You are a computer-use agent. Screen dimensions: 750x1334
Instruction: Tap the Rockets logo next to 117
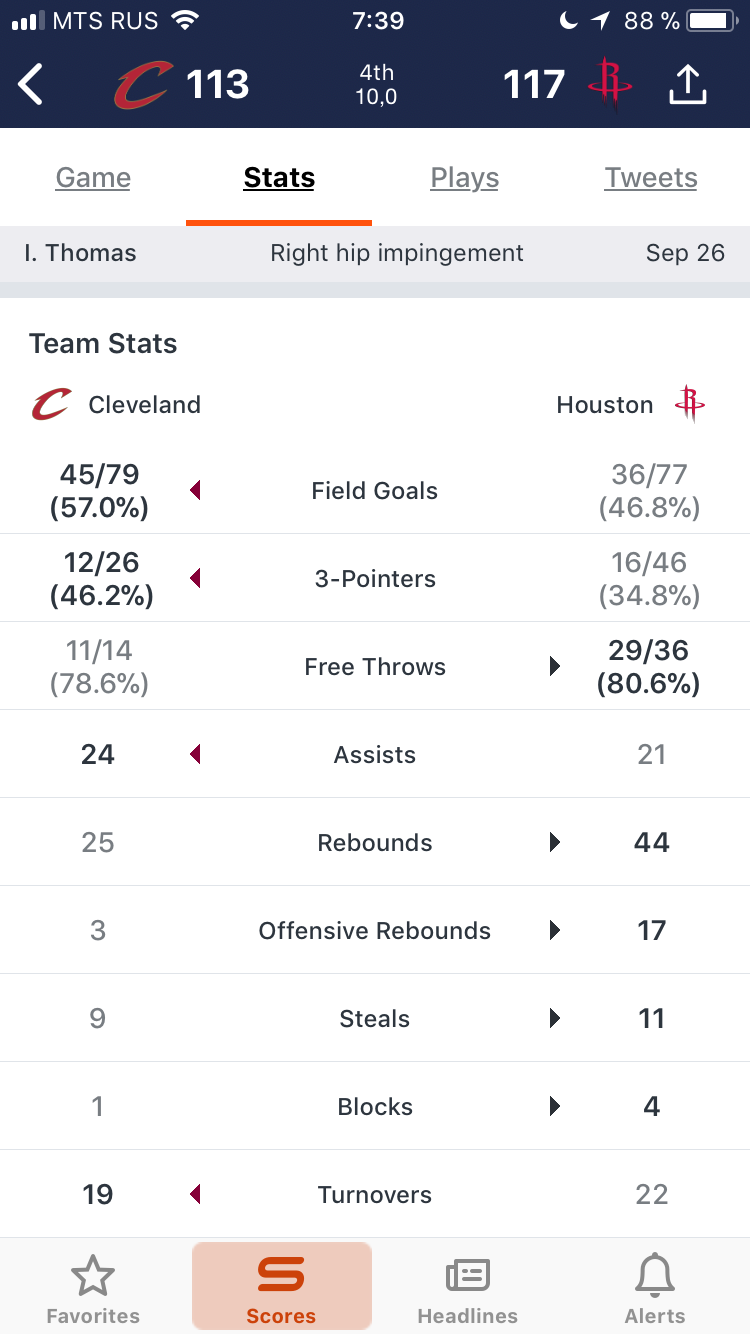[x=610, y=83]
